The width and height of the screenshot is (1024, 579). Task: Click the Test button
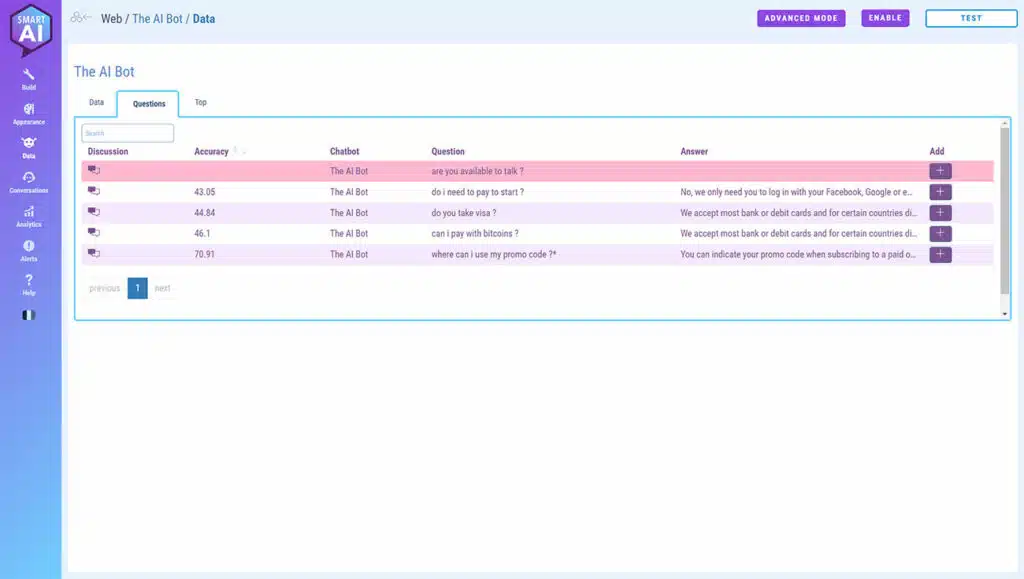tap(970, 18)
